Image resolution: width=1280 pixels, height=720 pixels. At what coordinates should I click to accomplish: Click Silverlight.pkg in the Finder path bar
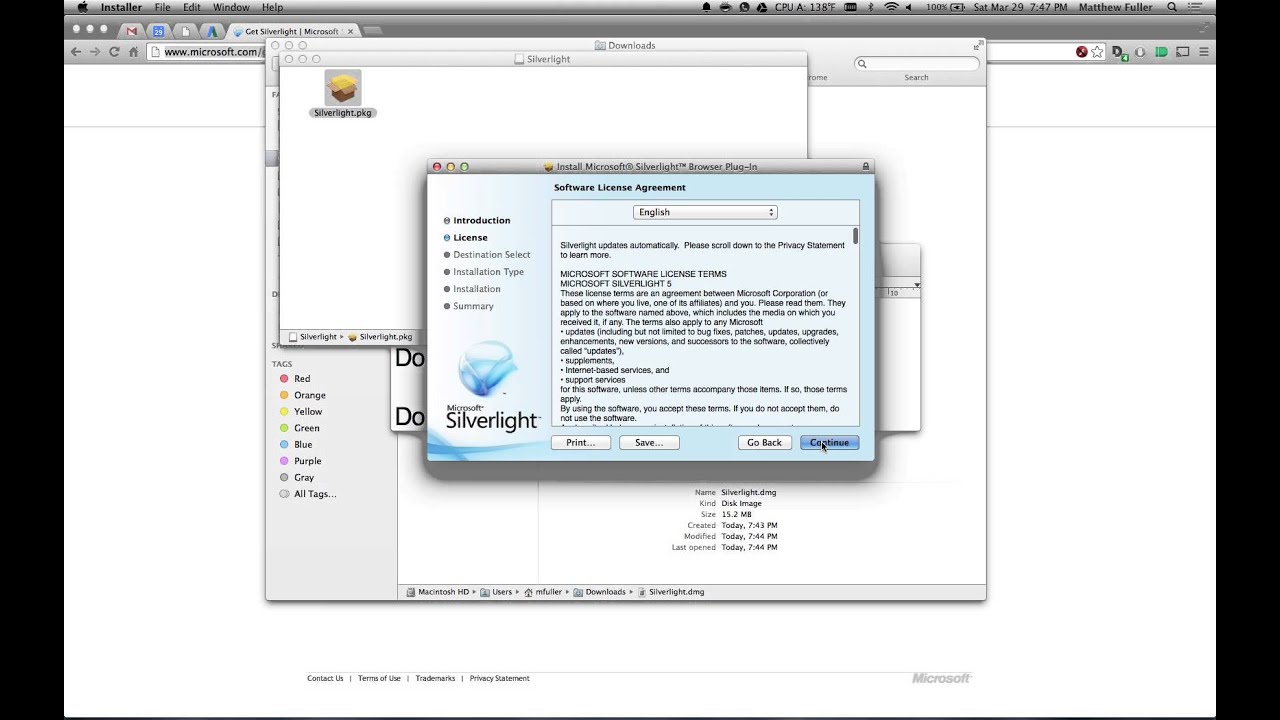tap(380, 337)
